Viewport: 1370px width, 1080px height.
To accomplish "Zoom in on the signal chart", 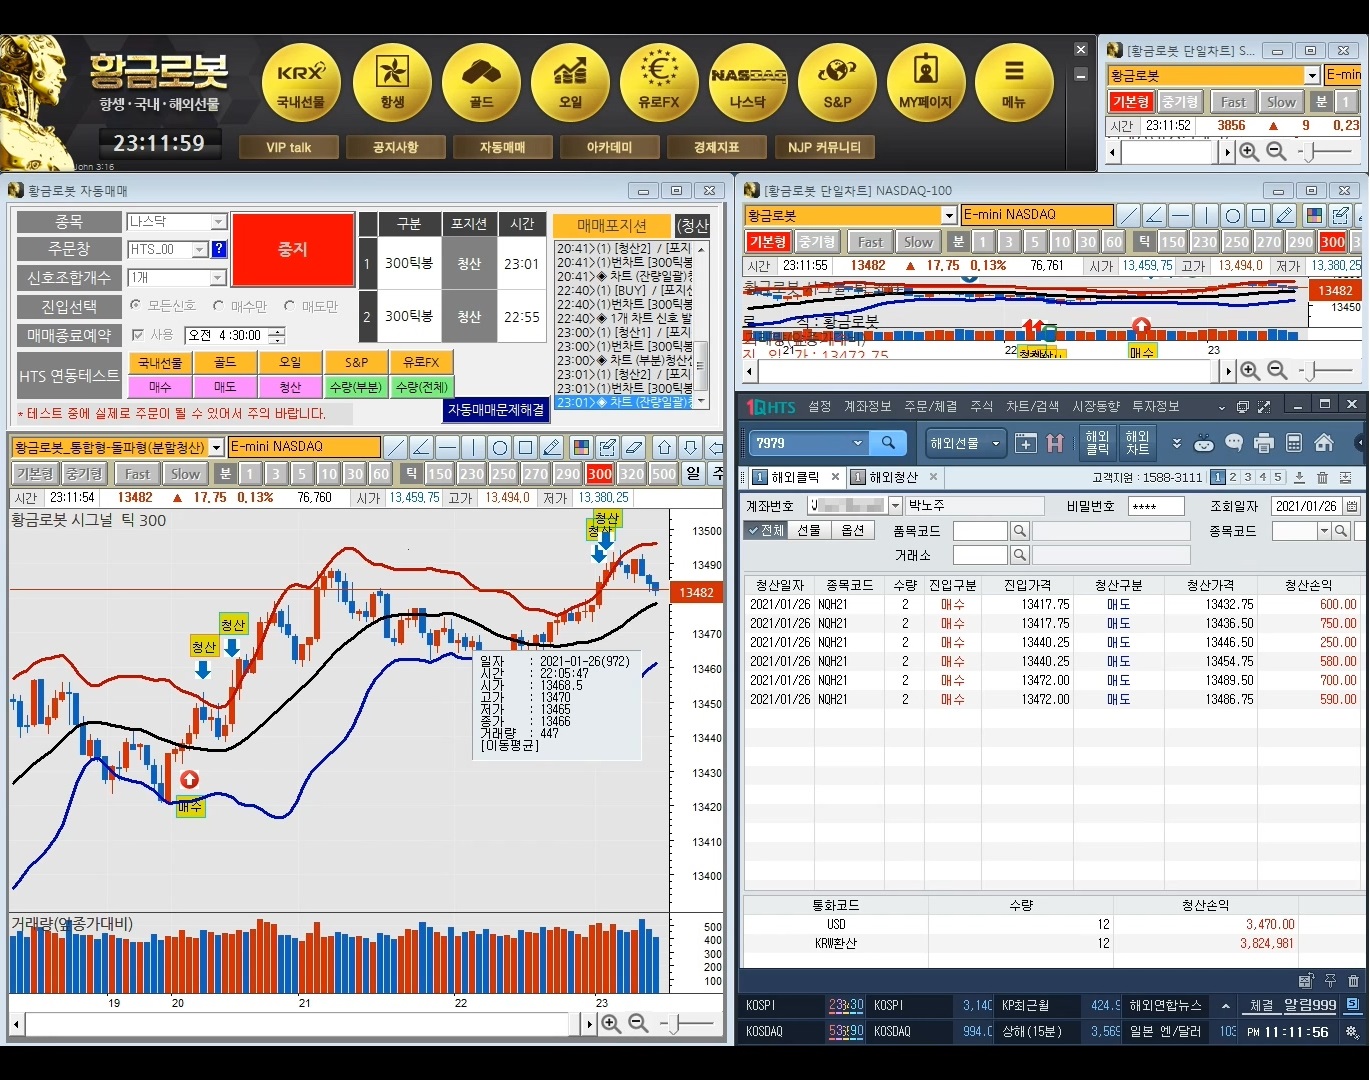I will point(611,1024).
